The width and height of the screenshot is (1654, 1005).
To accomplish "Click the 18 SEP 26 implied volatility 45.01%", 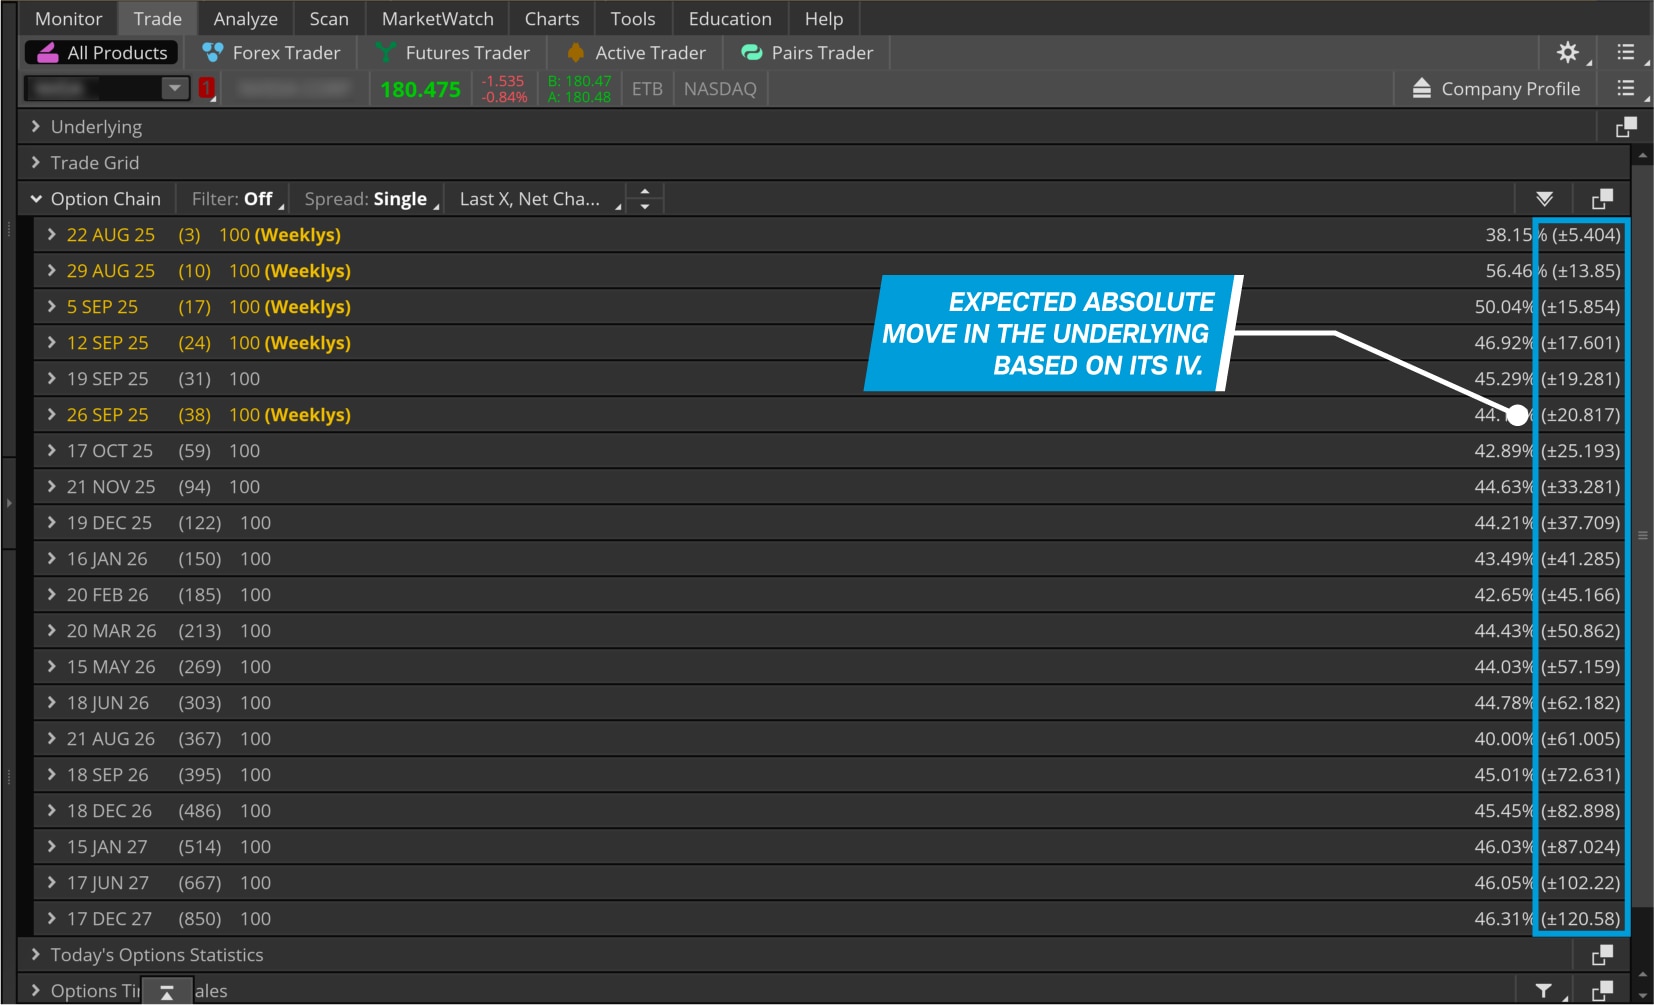I will pos(1504,775).
